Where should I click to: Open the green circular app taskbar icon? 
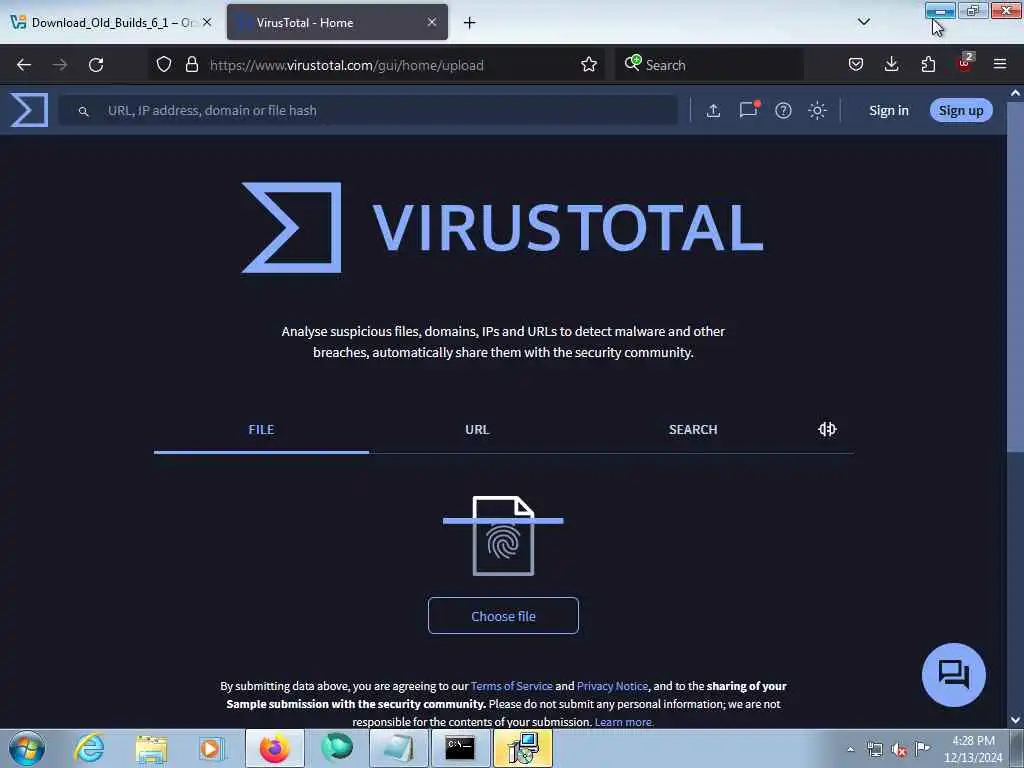(337, 748)
